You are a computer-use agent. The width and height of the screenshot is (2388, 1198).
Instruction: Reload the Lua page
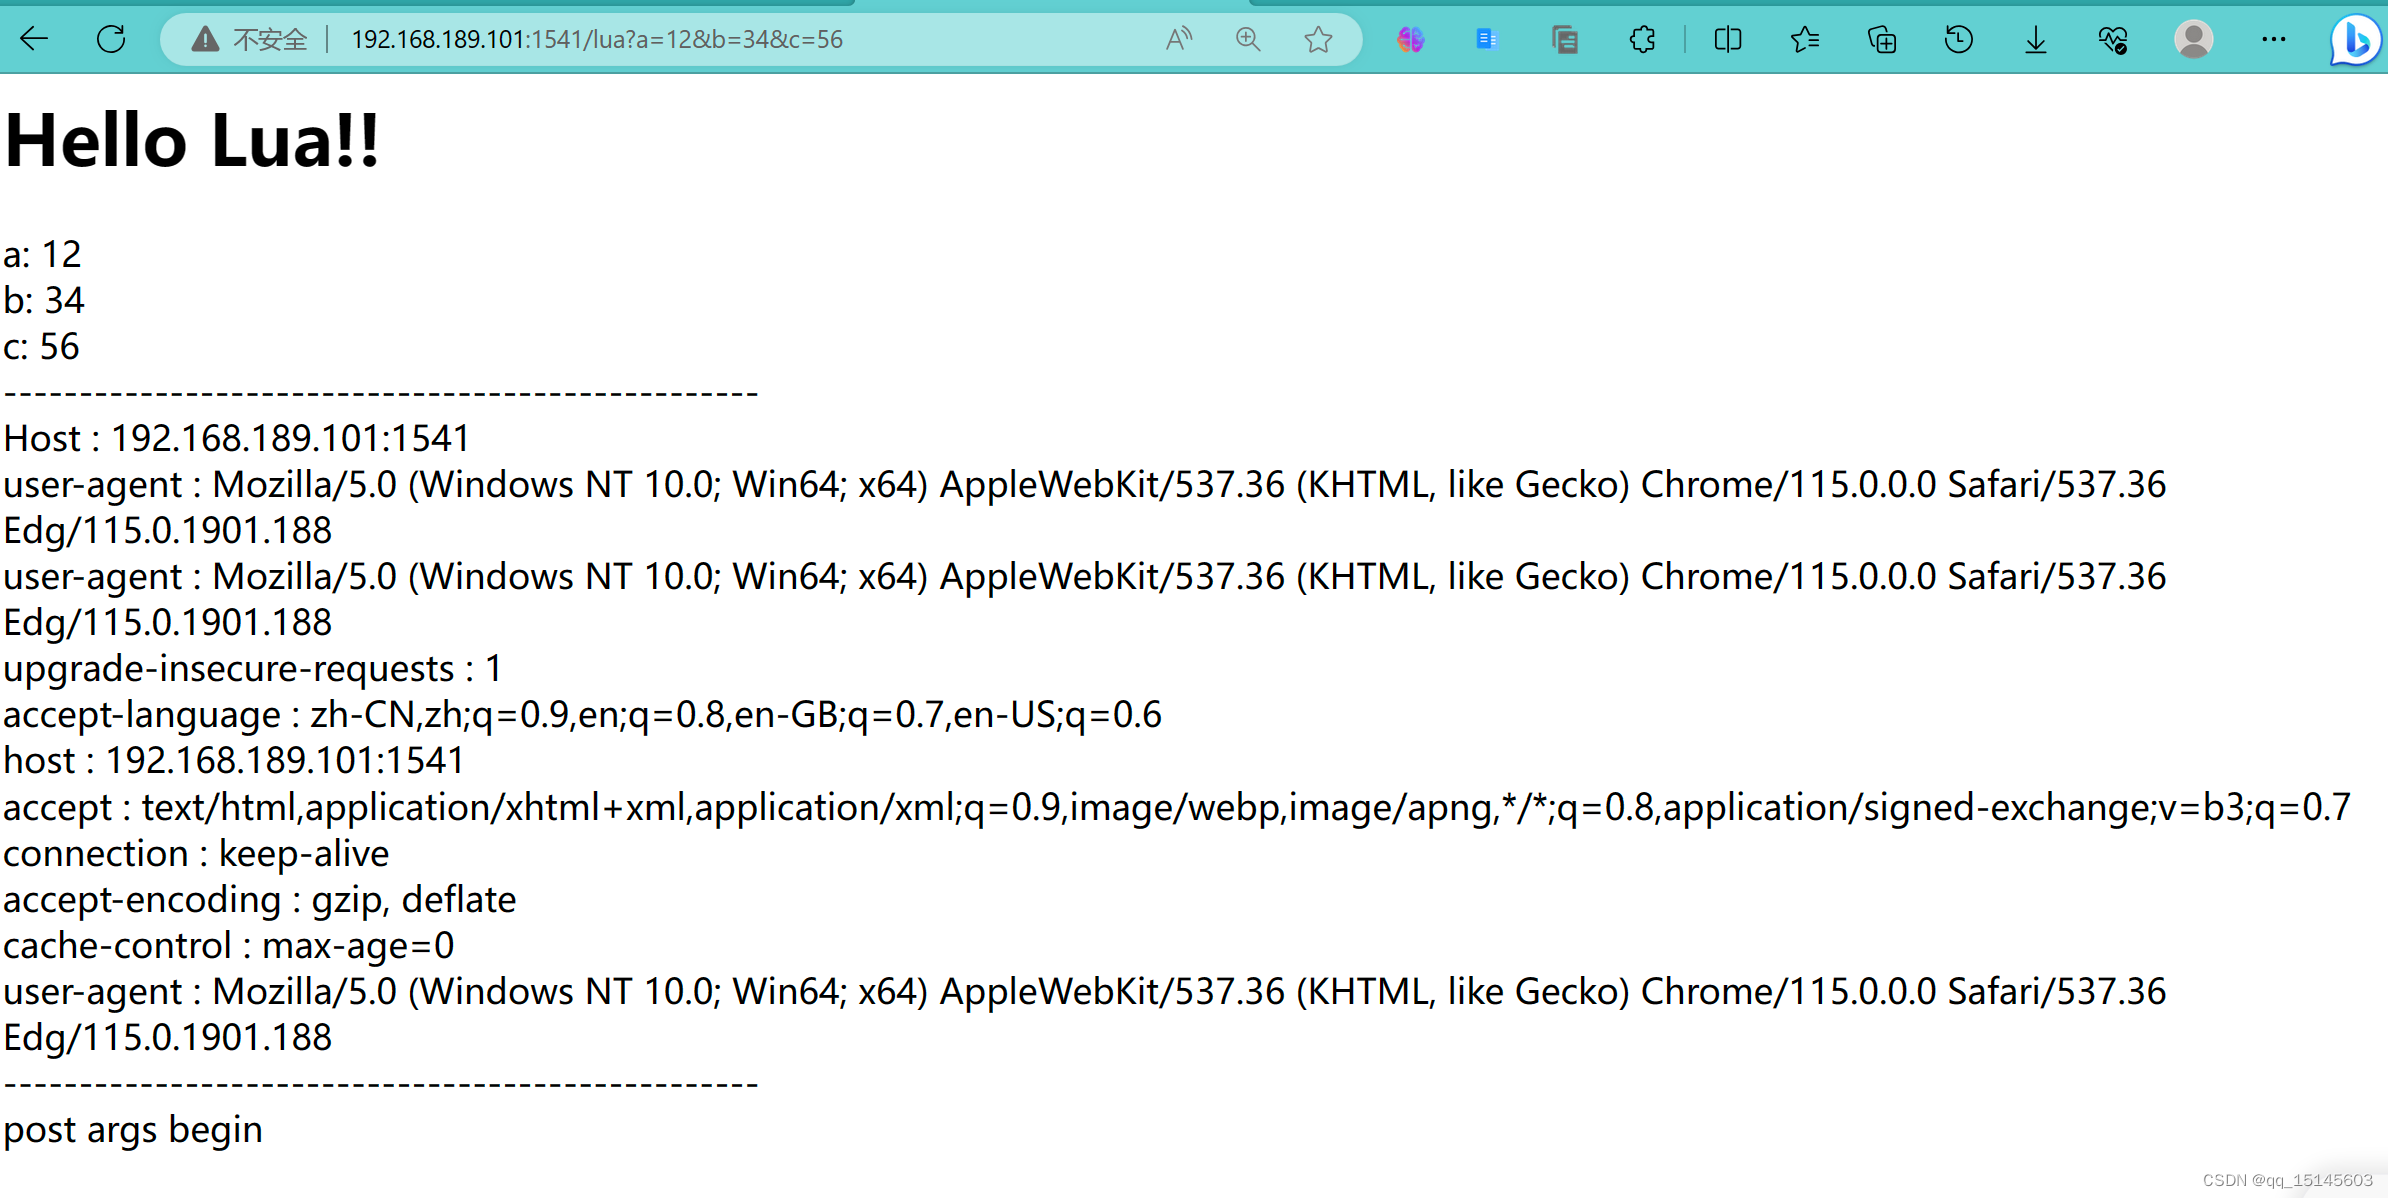[x=111, y=39]
